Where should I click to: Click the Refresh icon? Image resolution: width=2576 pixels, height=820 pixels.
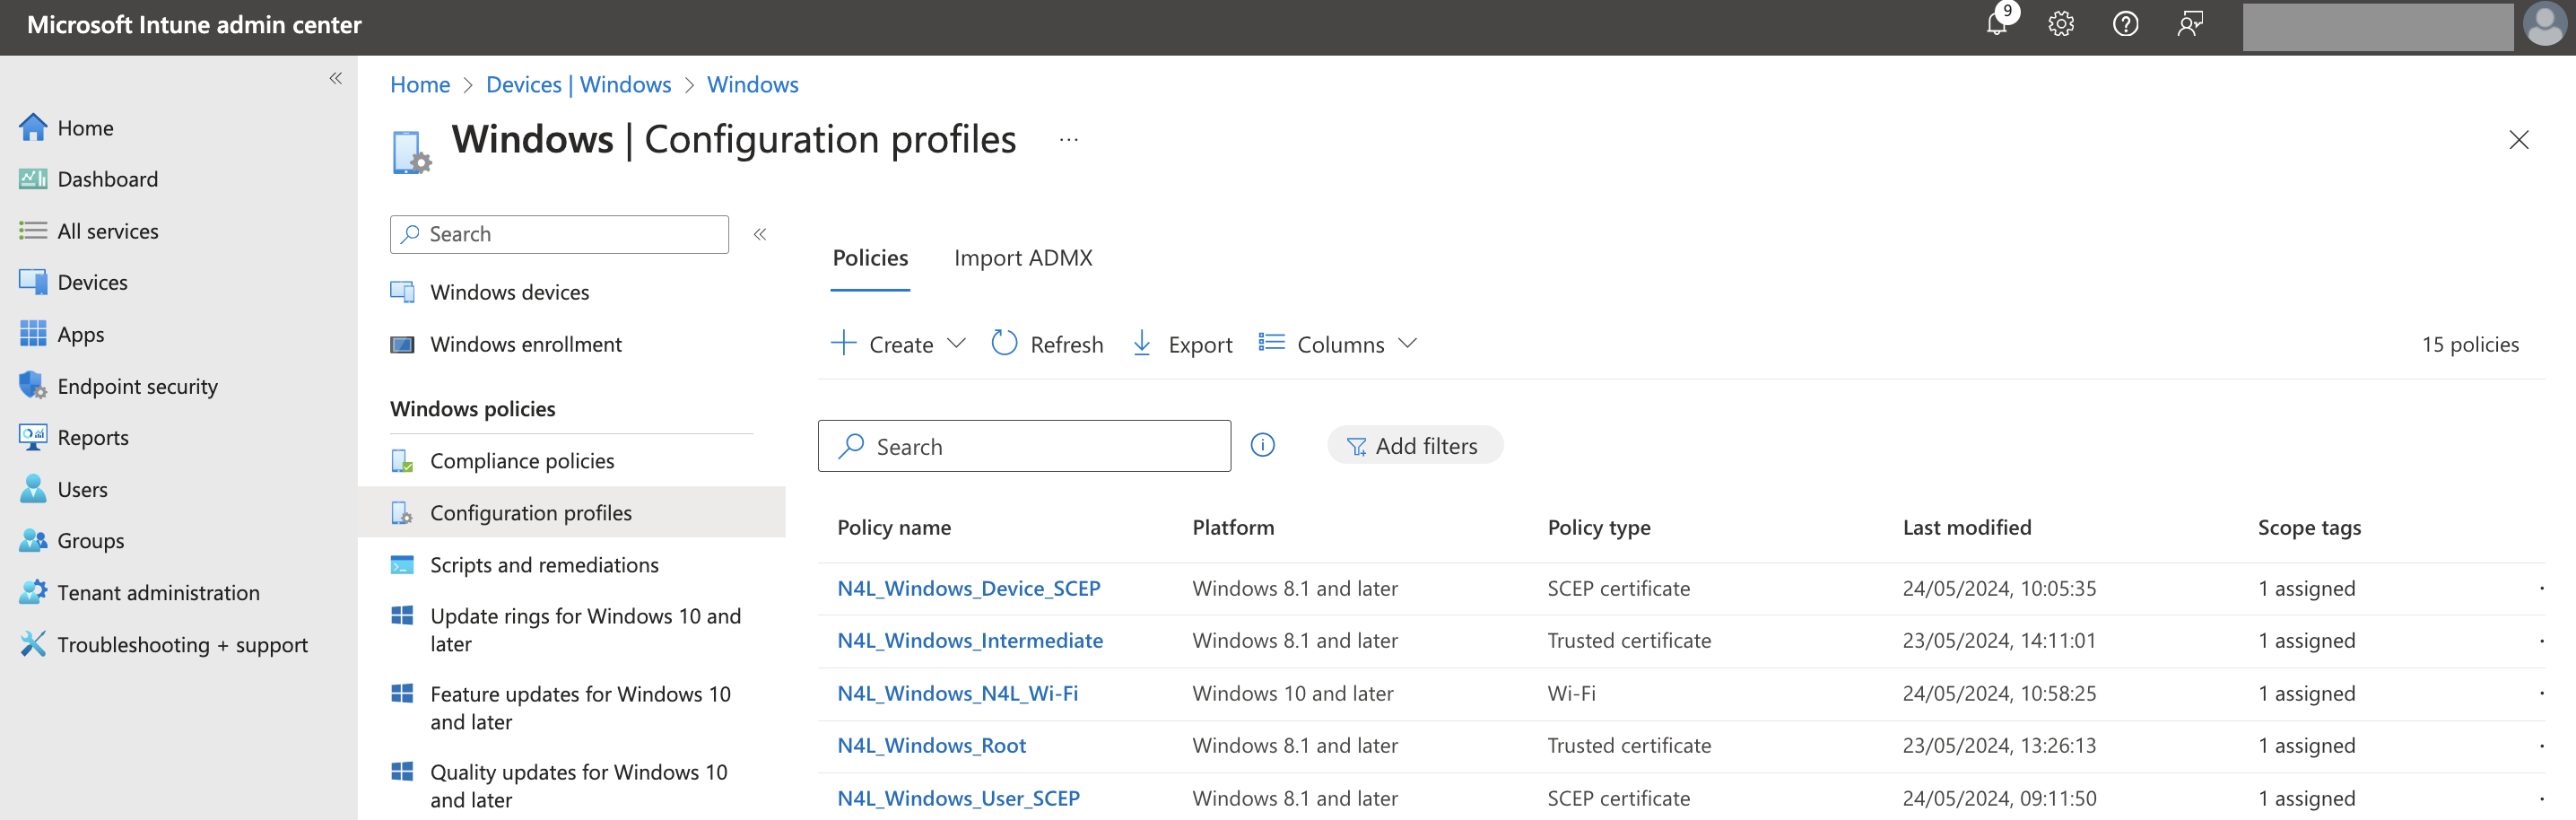[x=1004, y=343]
